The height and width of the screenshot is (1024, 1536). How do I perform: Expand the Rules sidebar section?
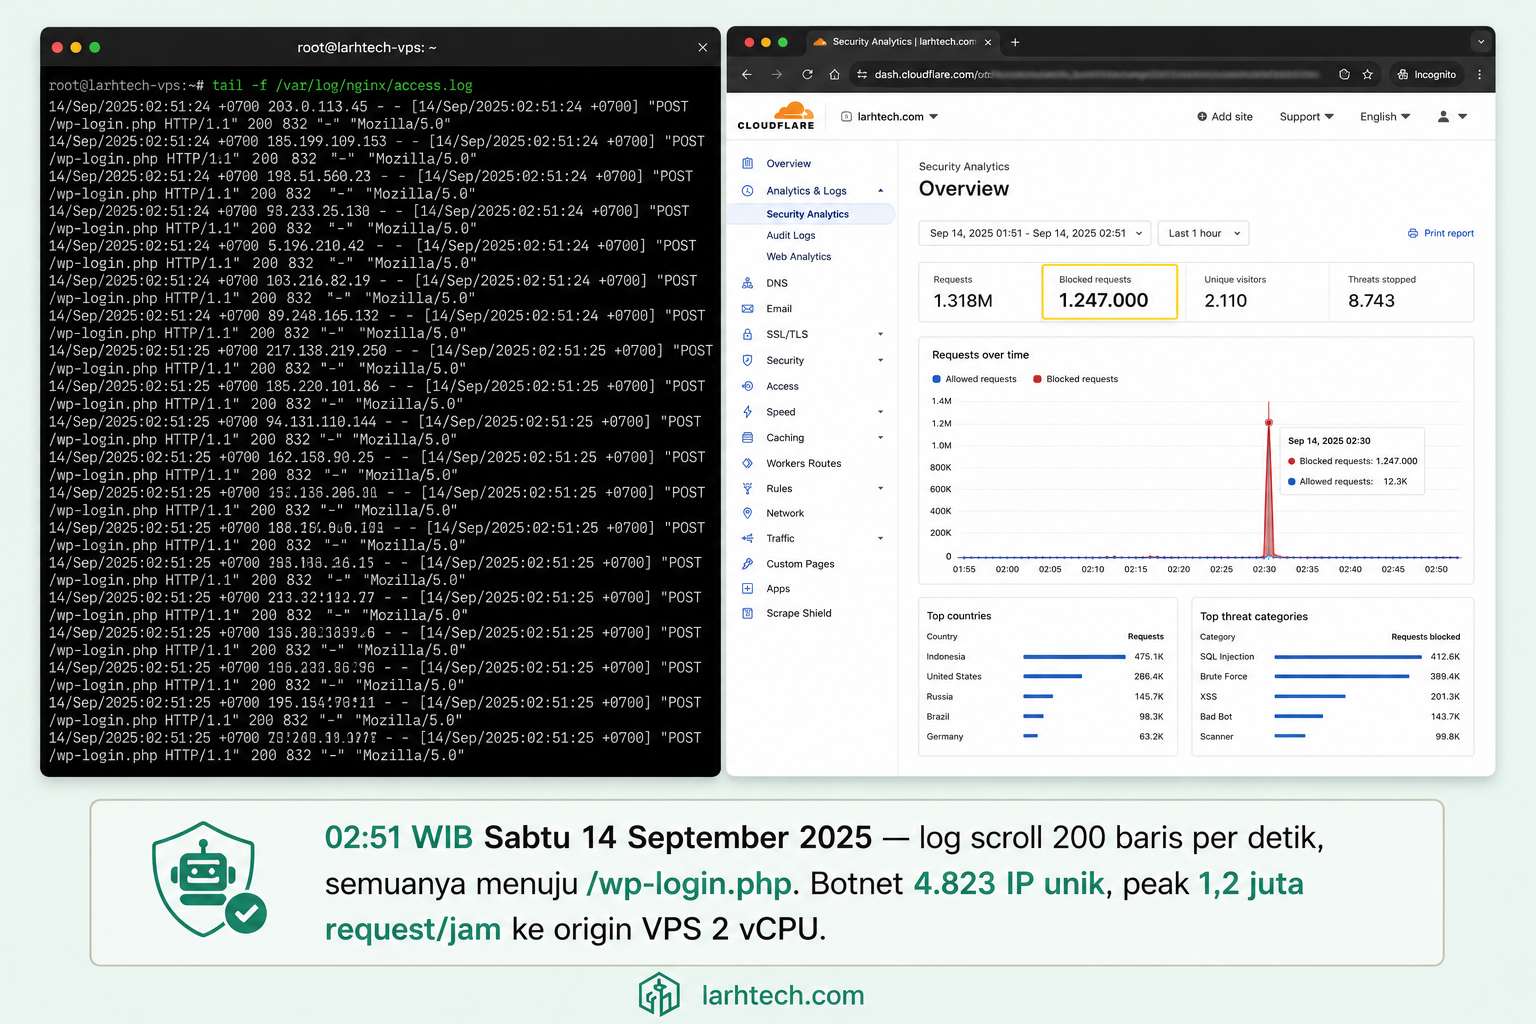(x=881, y=488)
